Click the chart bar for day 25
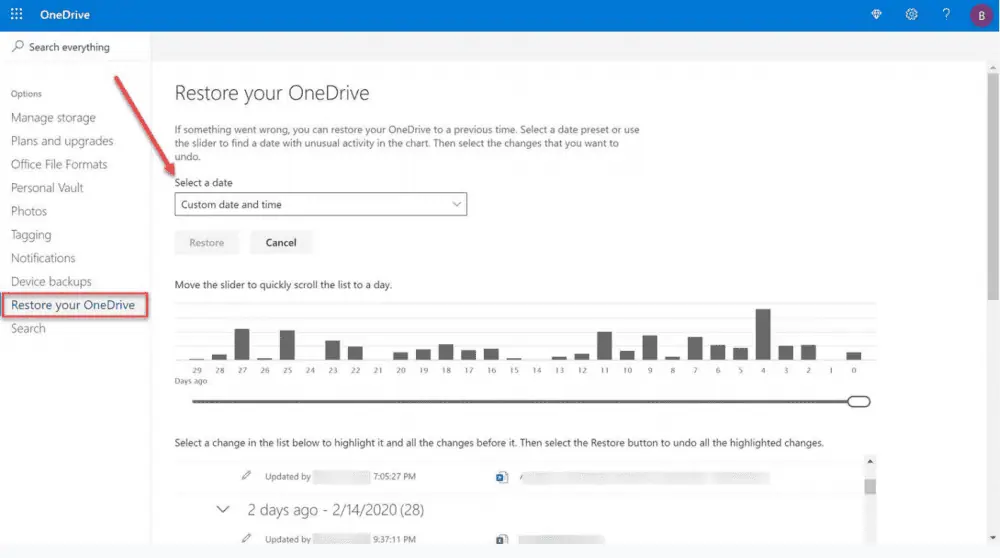This screenshot has height=558, width=1000. tap(287, 345)
